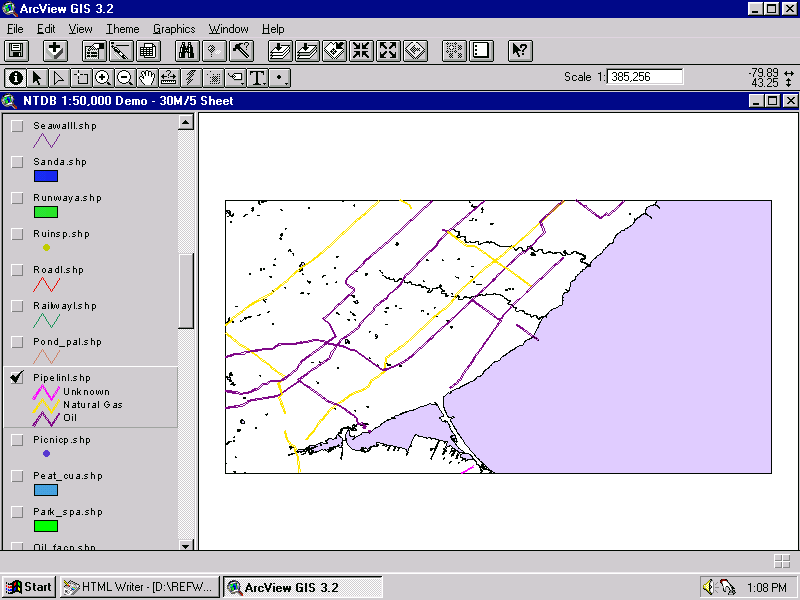Open the Graphics menu

[174, 29]
